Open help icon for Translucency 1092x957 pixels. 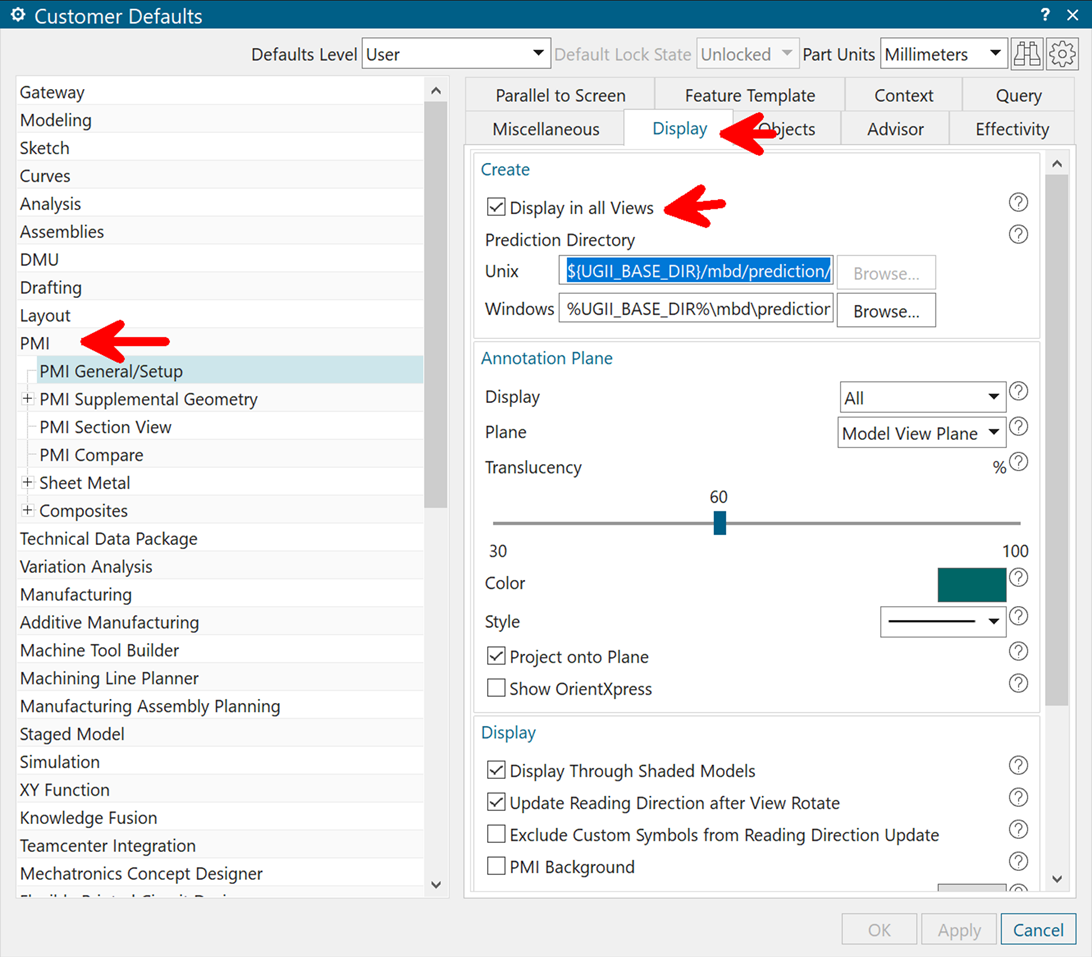[x=1018, y=462]
